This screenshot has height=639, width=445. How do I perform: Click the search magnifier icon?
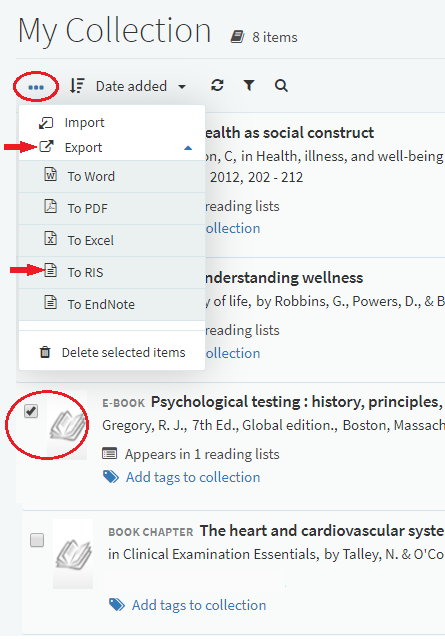(x=281, y=86)
